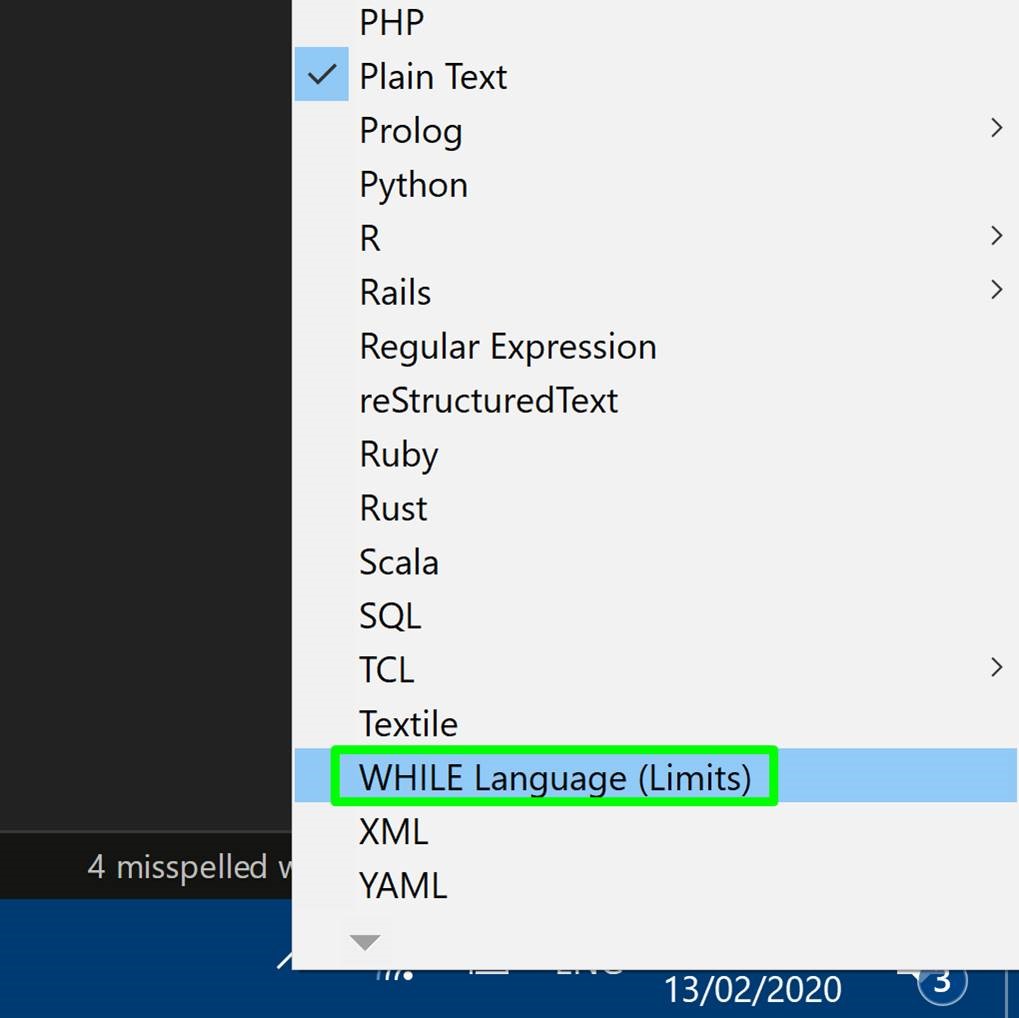Open the Rails syntax submenu
This screenshot has width=1019, height=1018.
[655, 291]
